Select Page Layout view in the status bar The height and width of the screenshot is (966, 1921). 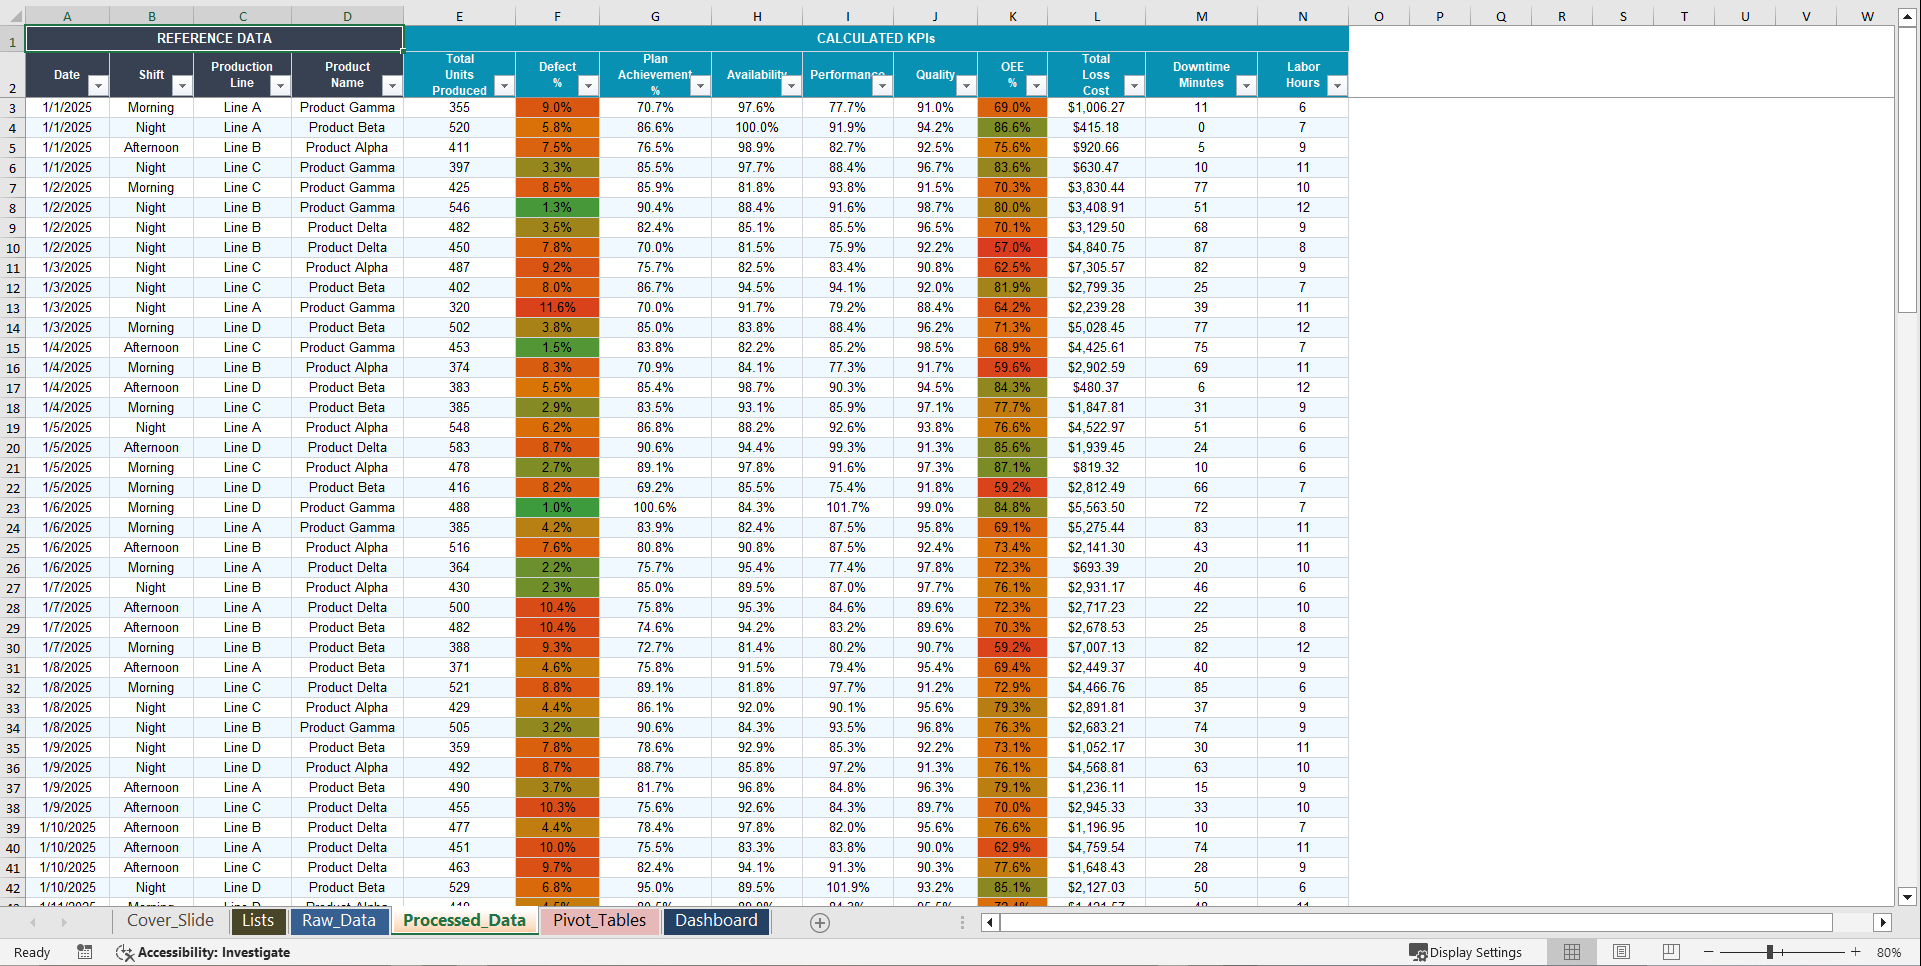click(x=1621, y=952)
